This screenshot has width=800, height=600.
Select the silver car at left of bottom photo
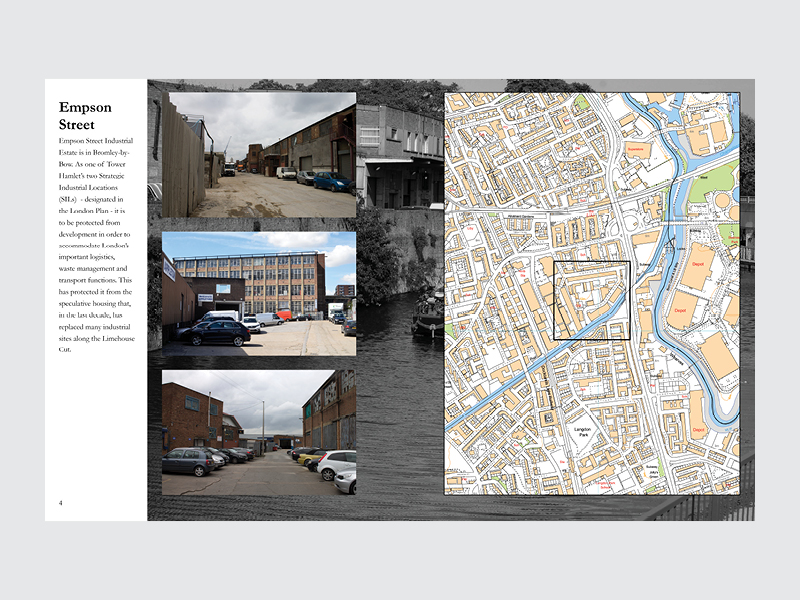pyautogui.click(x=192, y=461)
